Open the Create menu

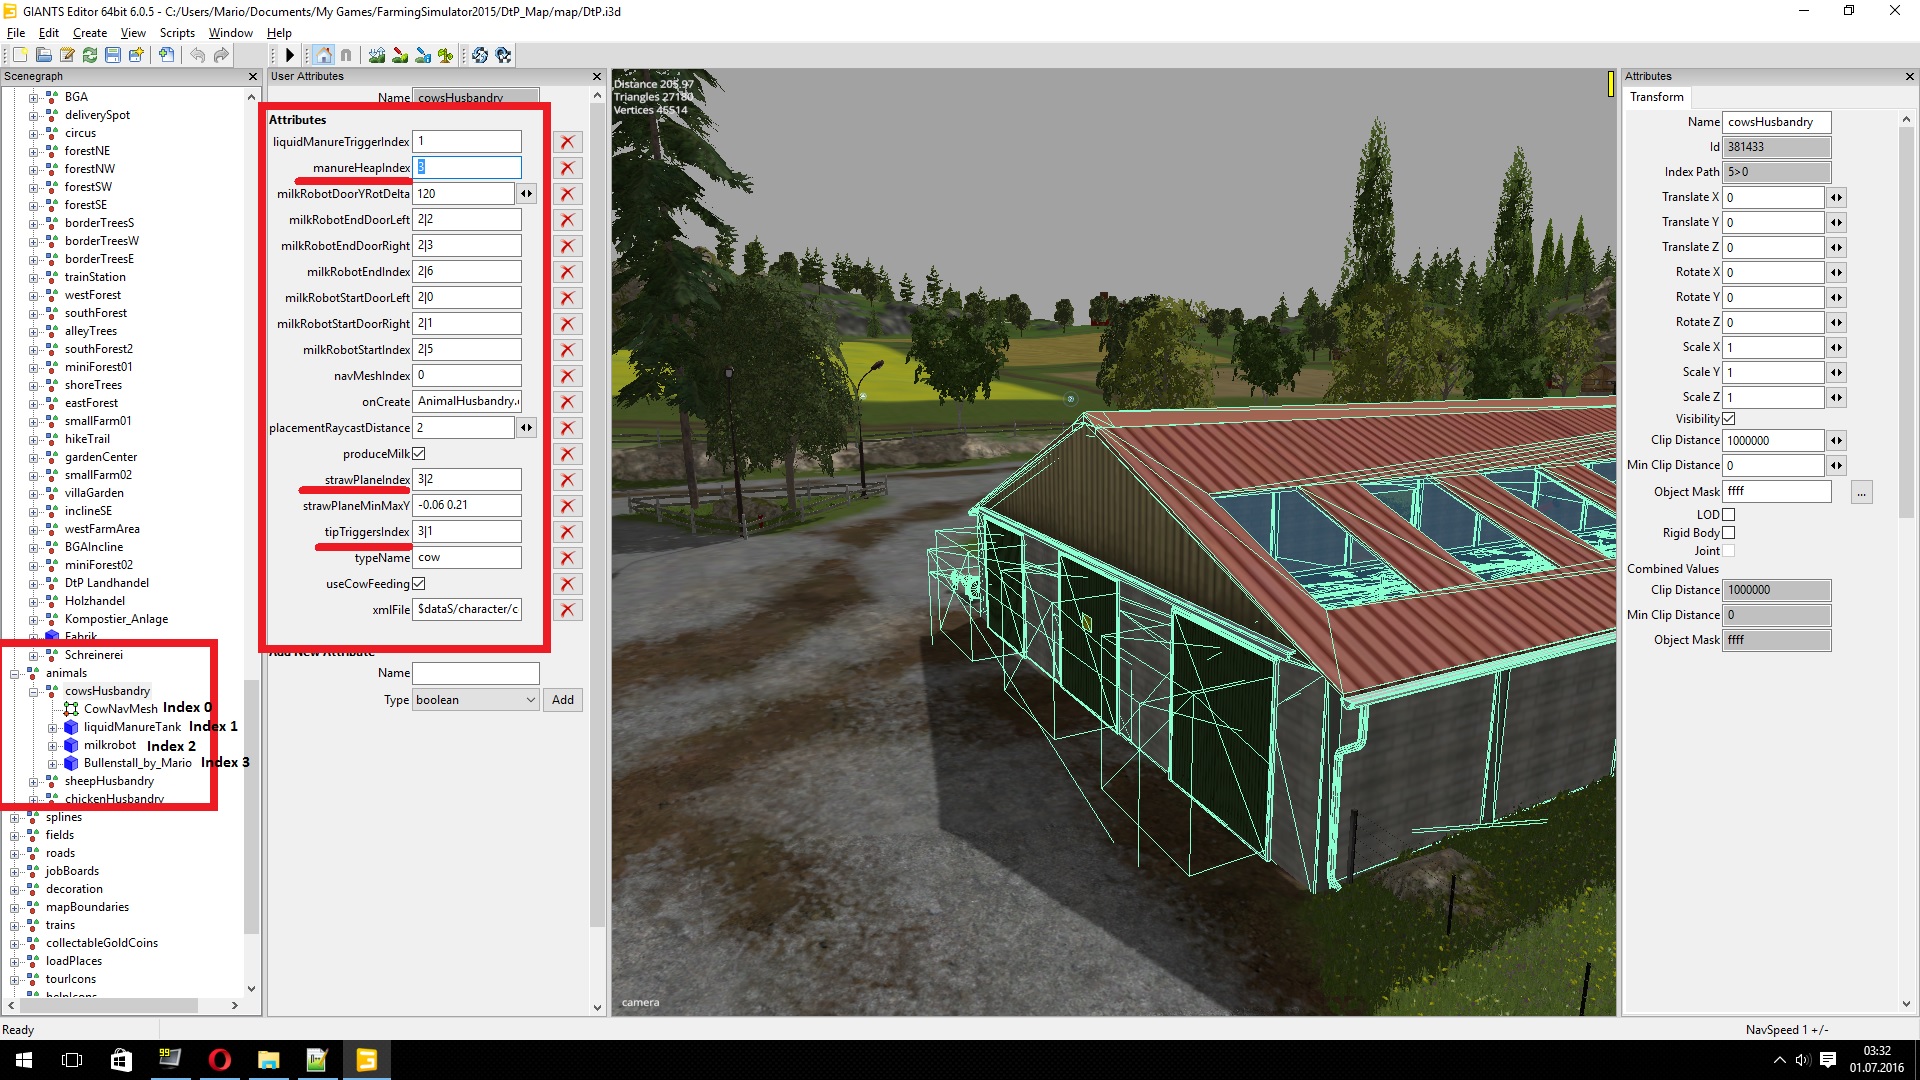tap(89, 33)
